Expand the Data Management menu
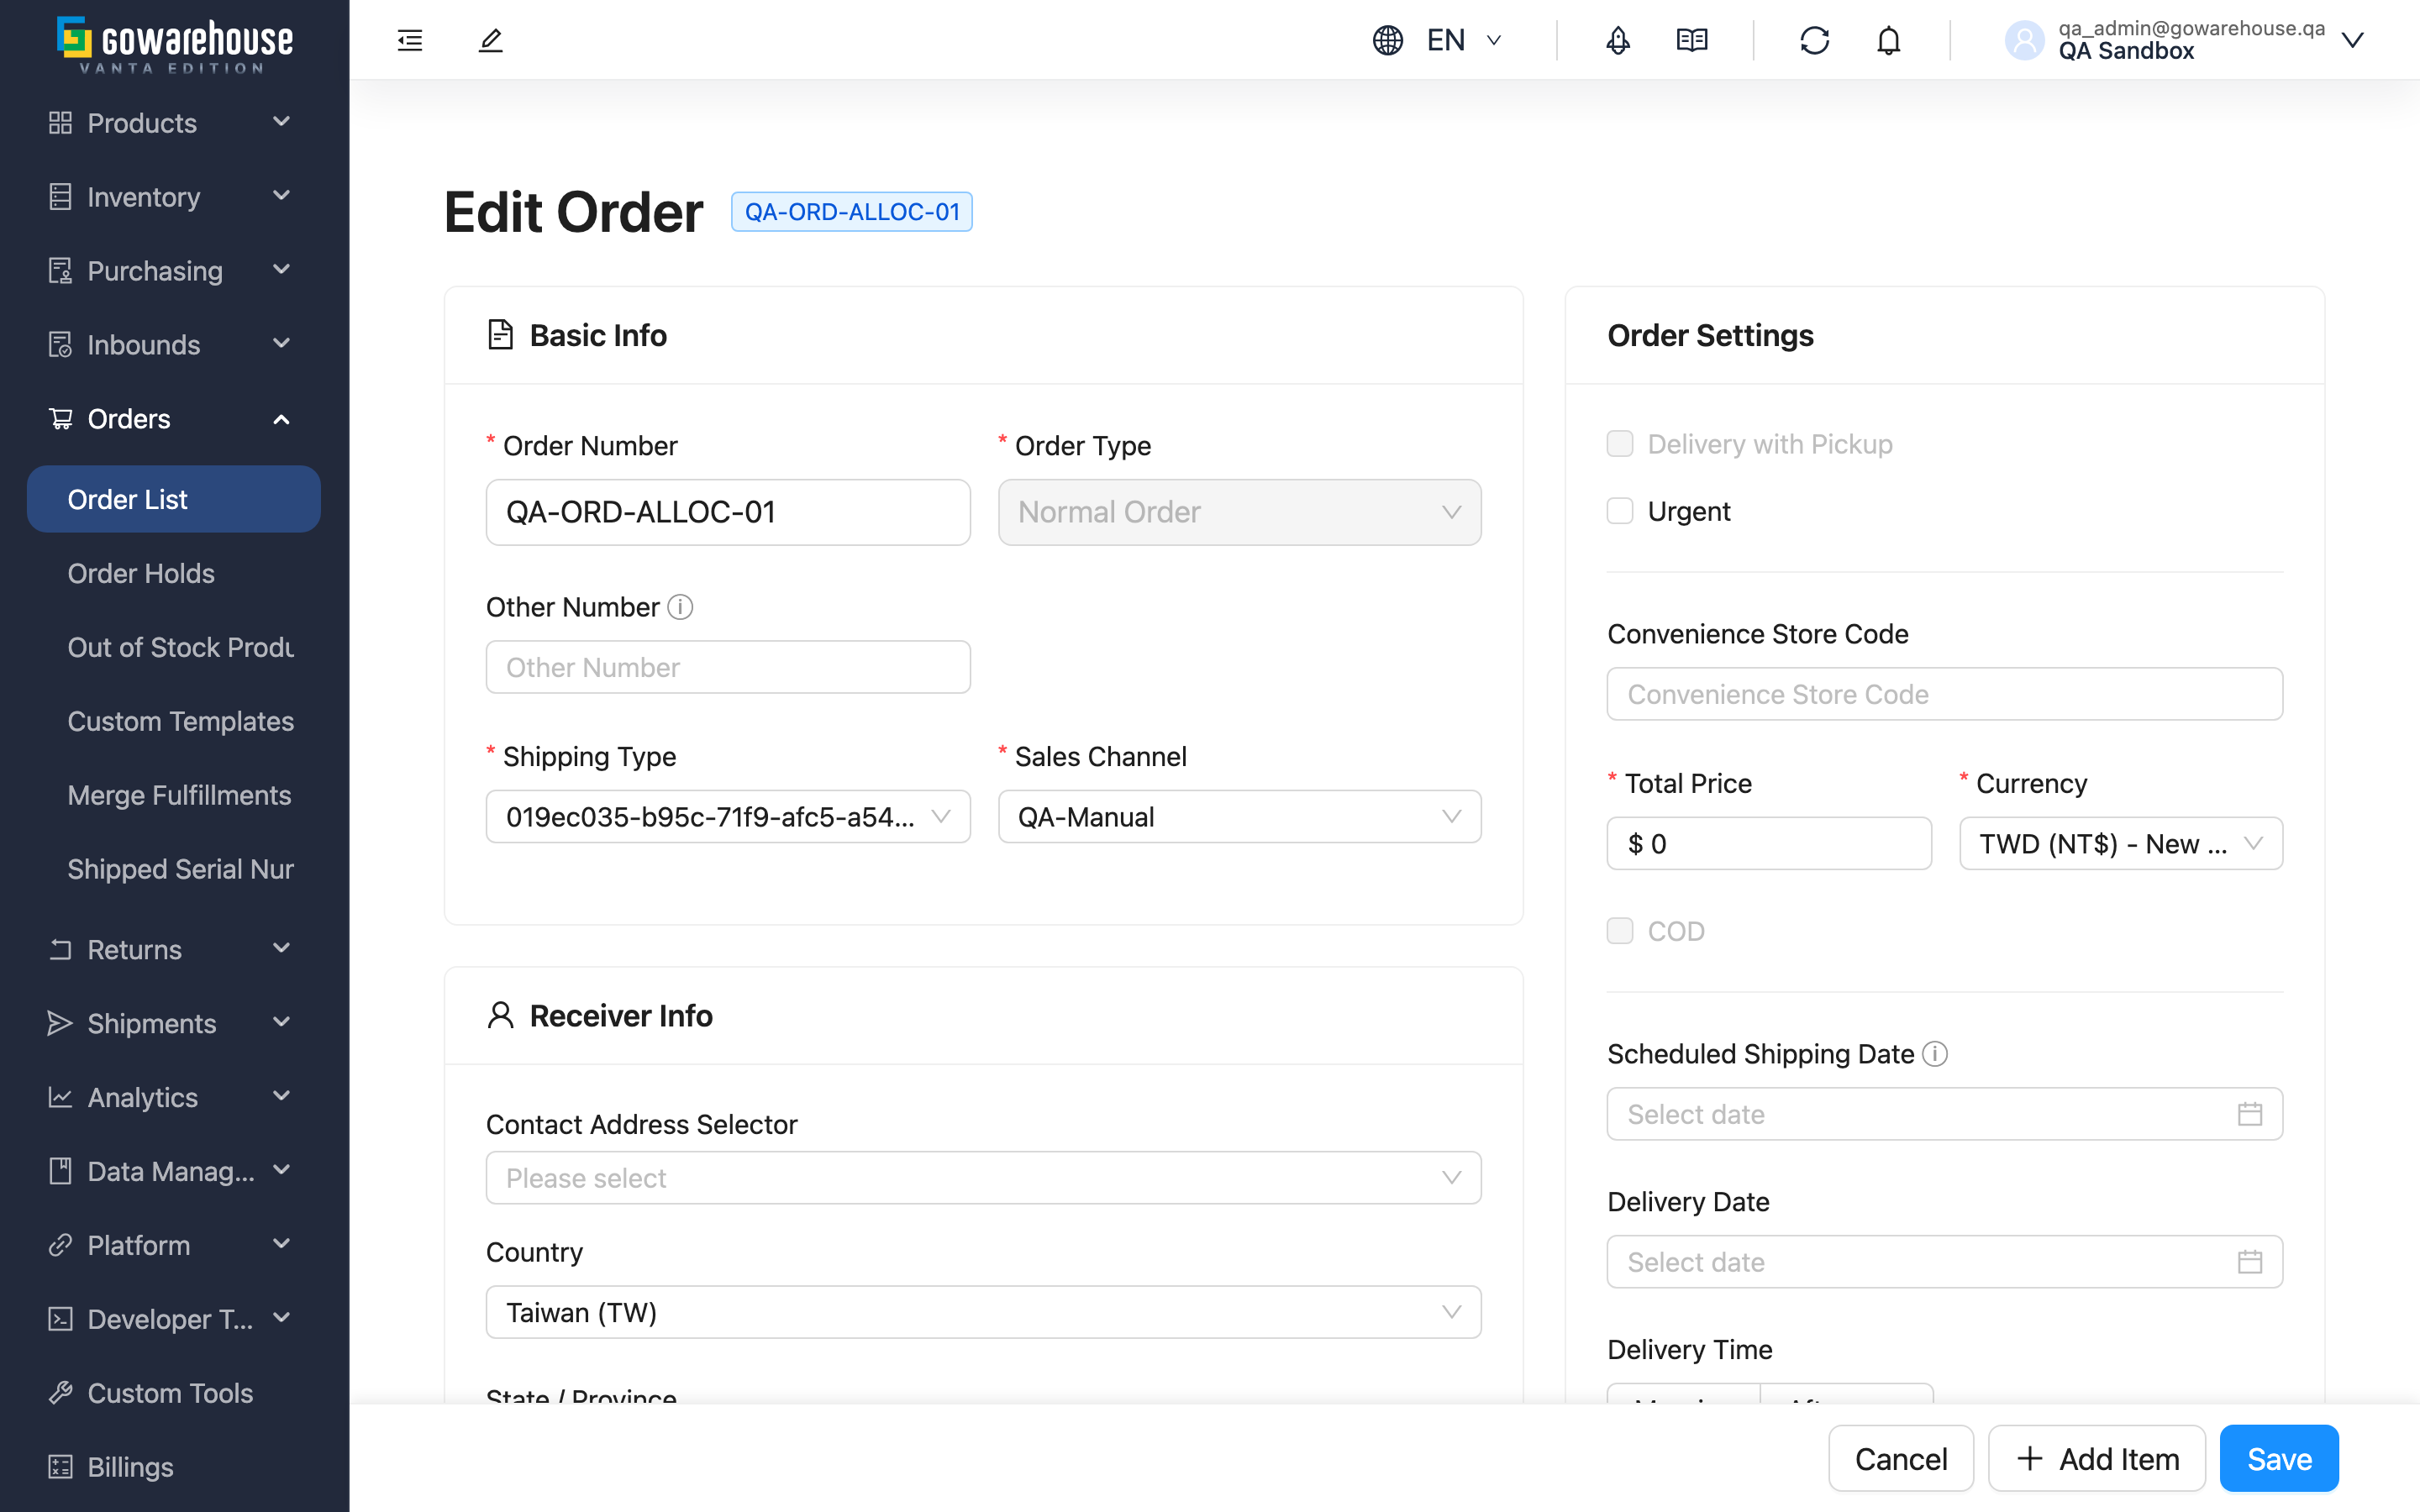Image resolution: width=2420 pixels, height=1512 pixels. pyautogui.click(x=174, y=1171)
